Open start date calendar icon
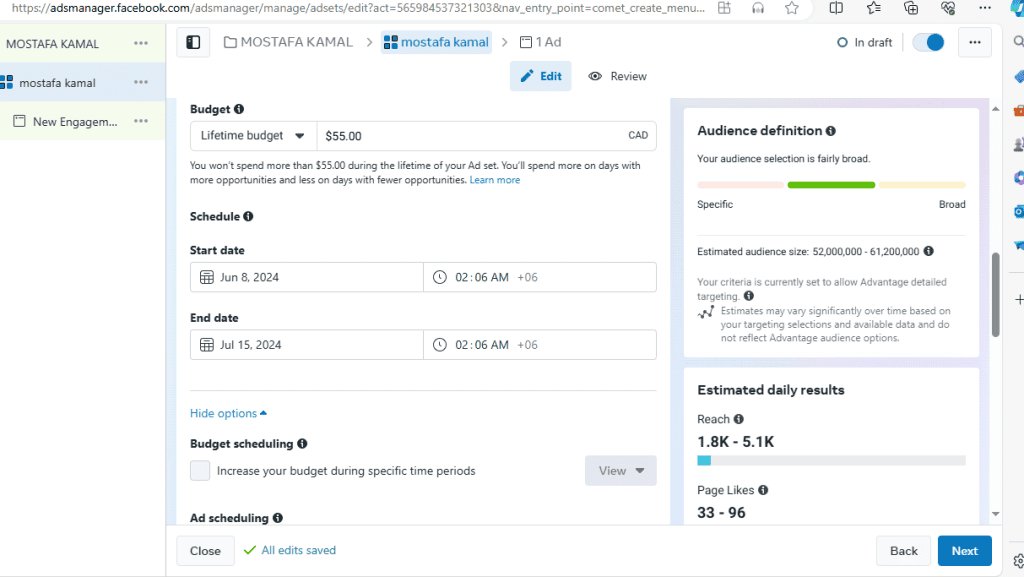 pos(207,277)
